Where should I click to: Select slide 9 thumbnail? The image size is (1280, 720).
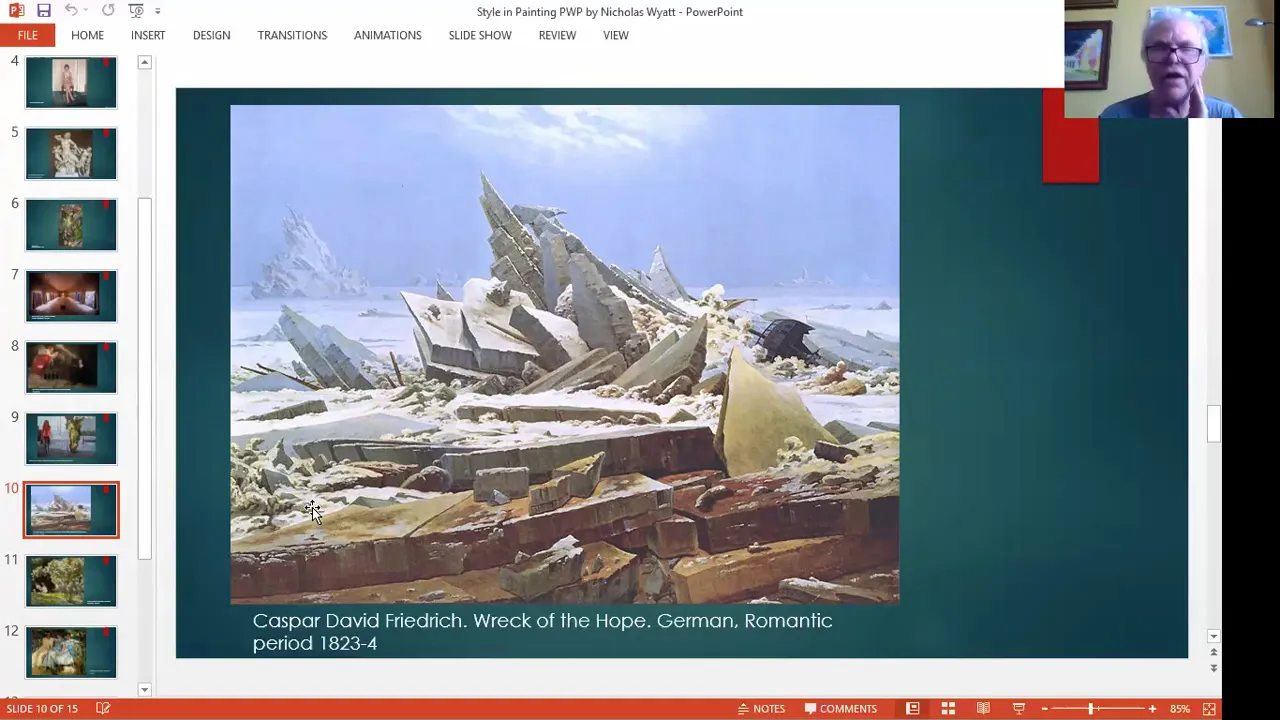(71, 439)
